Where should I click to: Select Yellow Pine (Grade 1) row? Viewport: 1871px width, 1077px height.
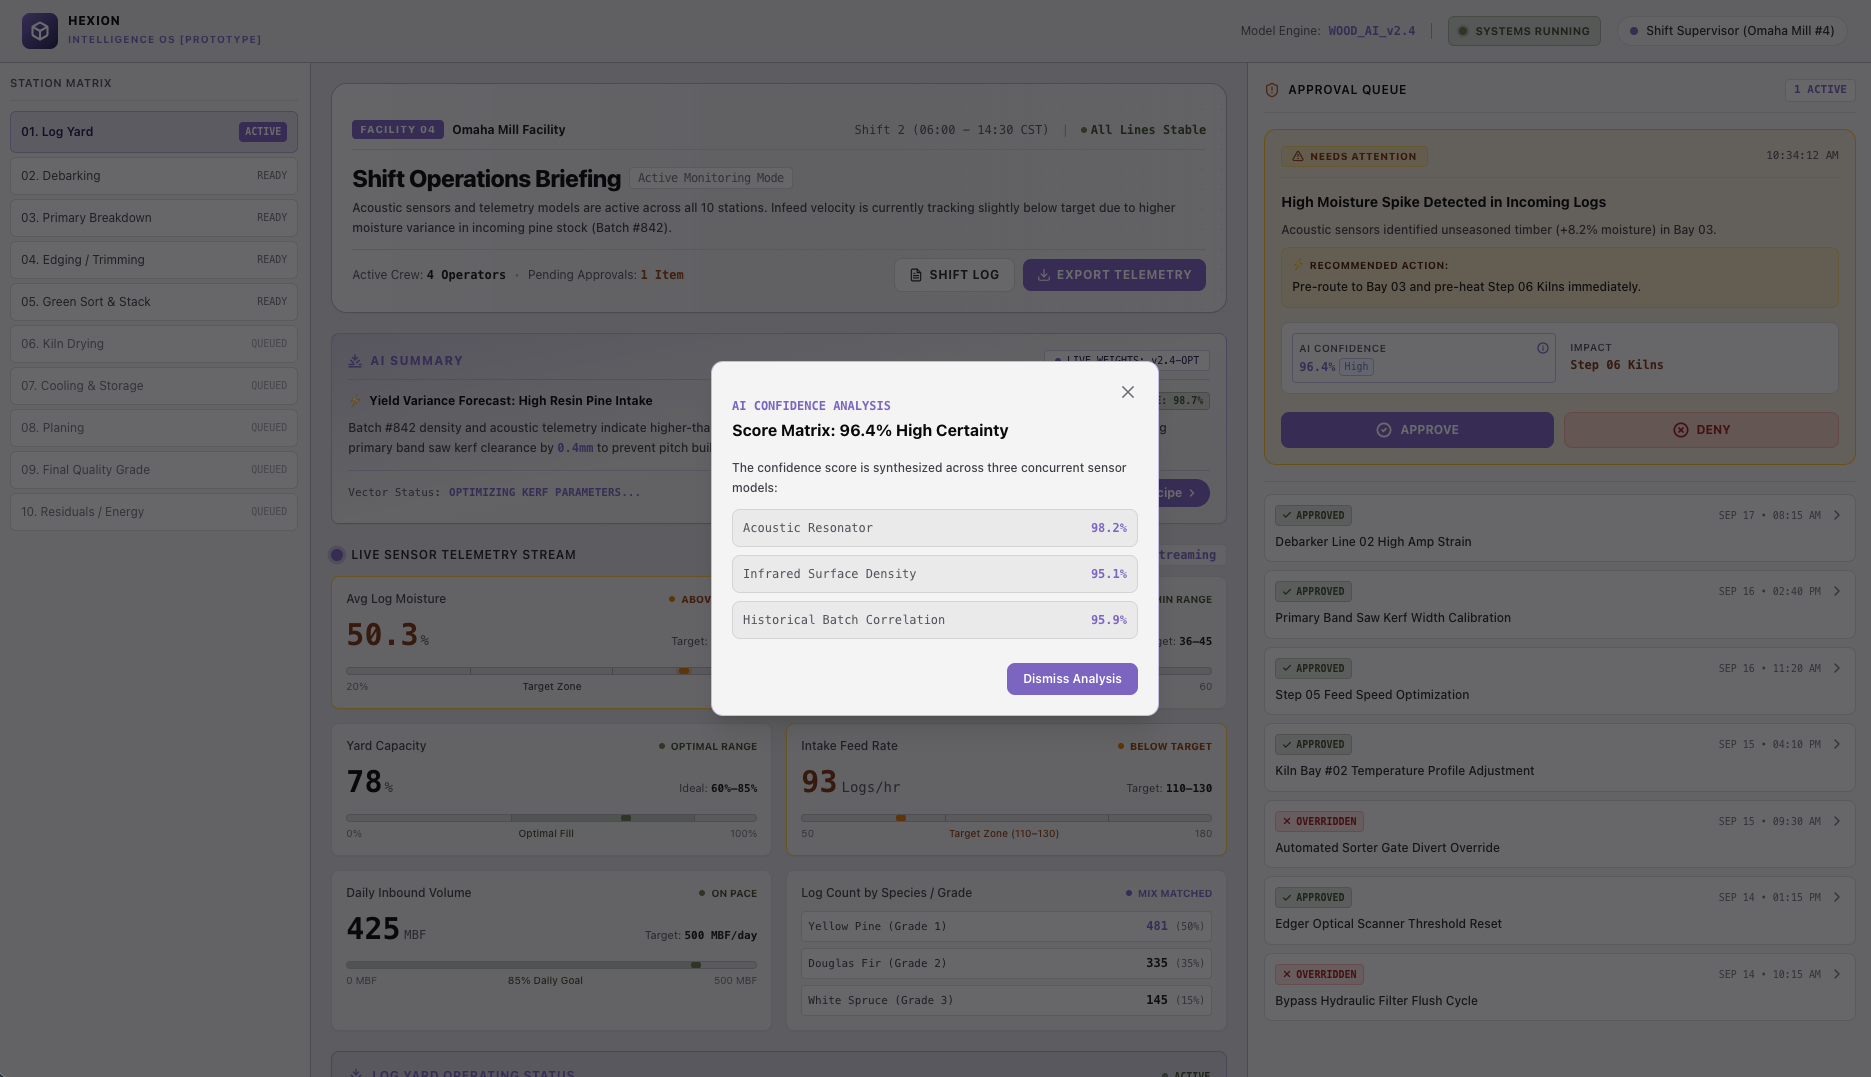pyautogui.click(x=1006, y=926)
